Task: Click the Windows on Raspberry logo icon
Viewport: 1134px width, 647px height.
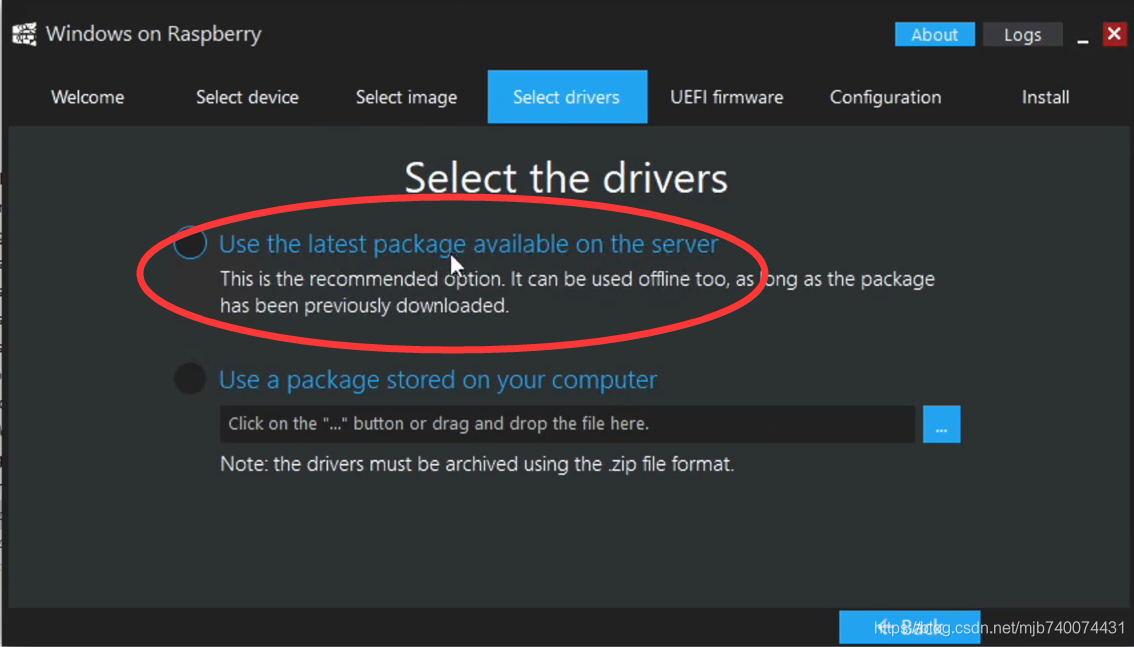Action: click(23, 34)
